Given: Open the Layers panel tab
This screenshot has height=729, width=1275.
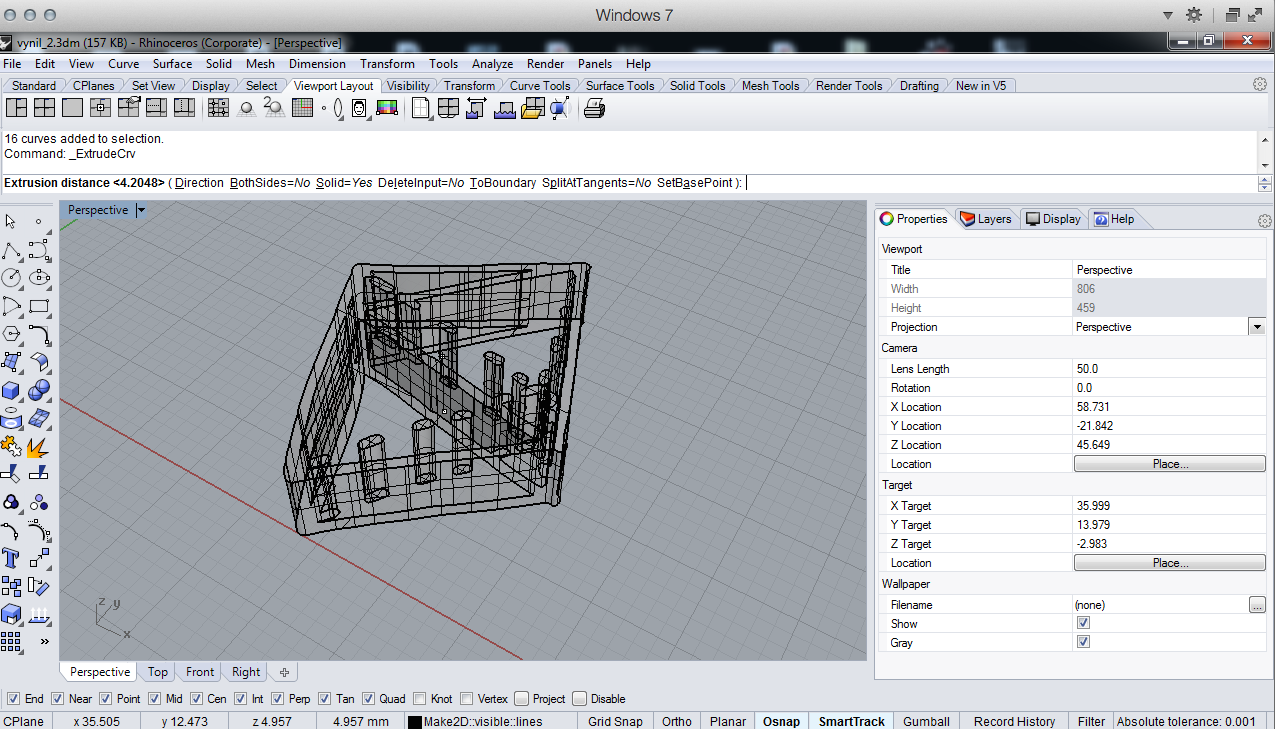Looking at the screenshot, I should 986,219.
